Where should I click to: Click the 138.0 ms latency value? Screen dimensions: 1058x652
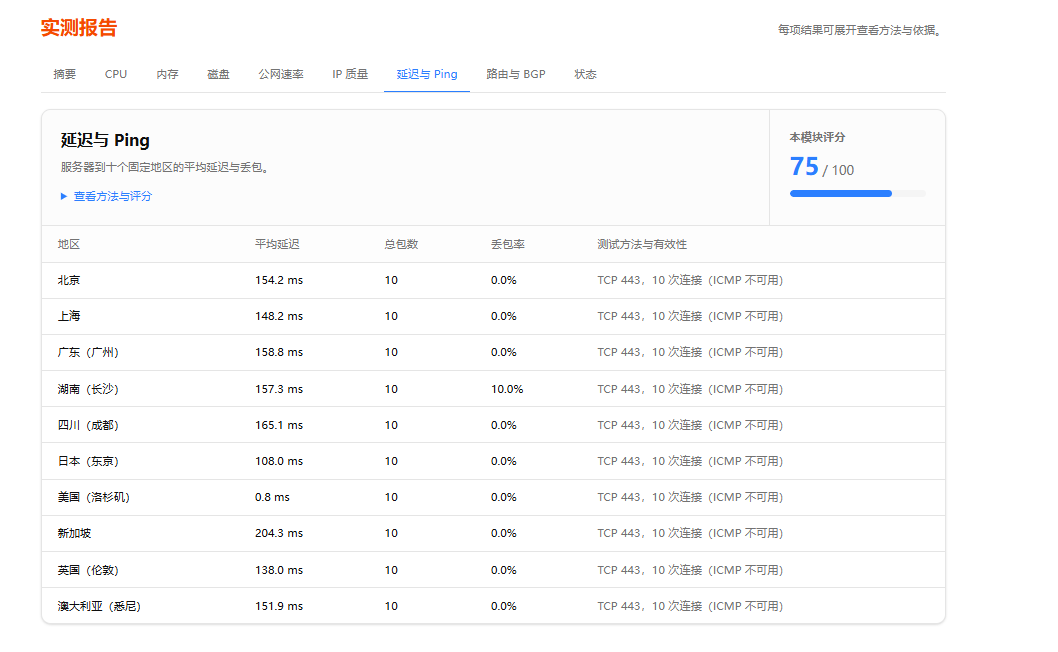(x=279, y=570)
